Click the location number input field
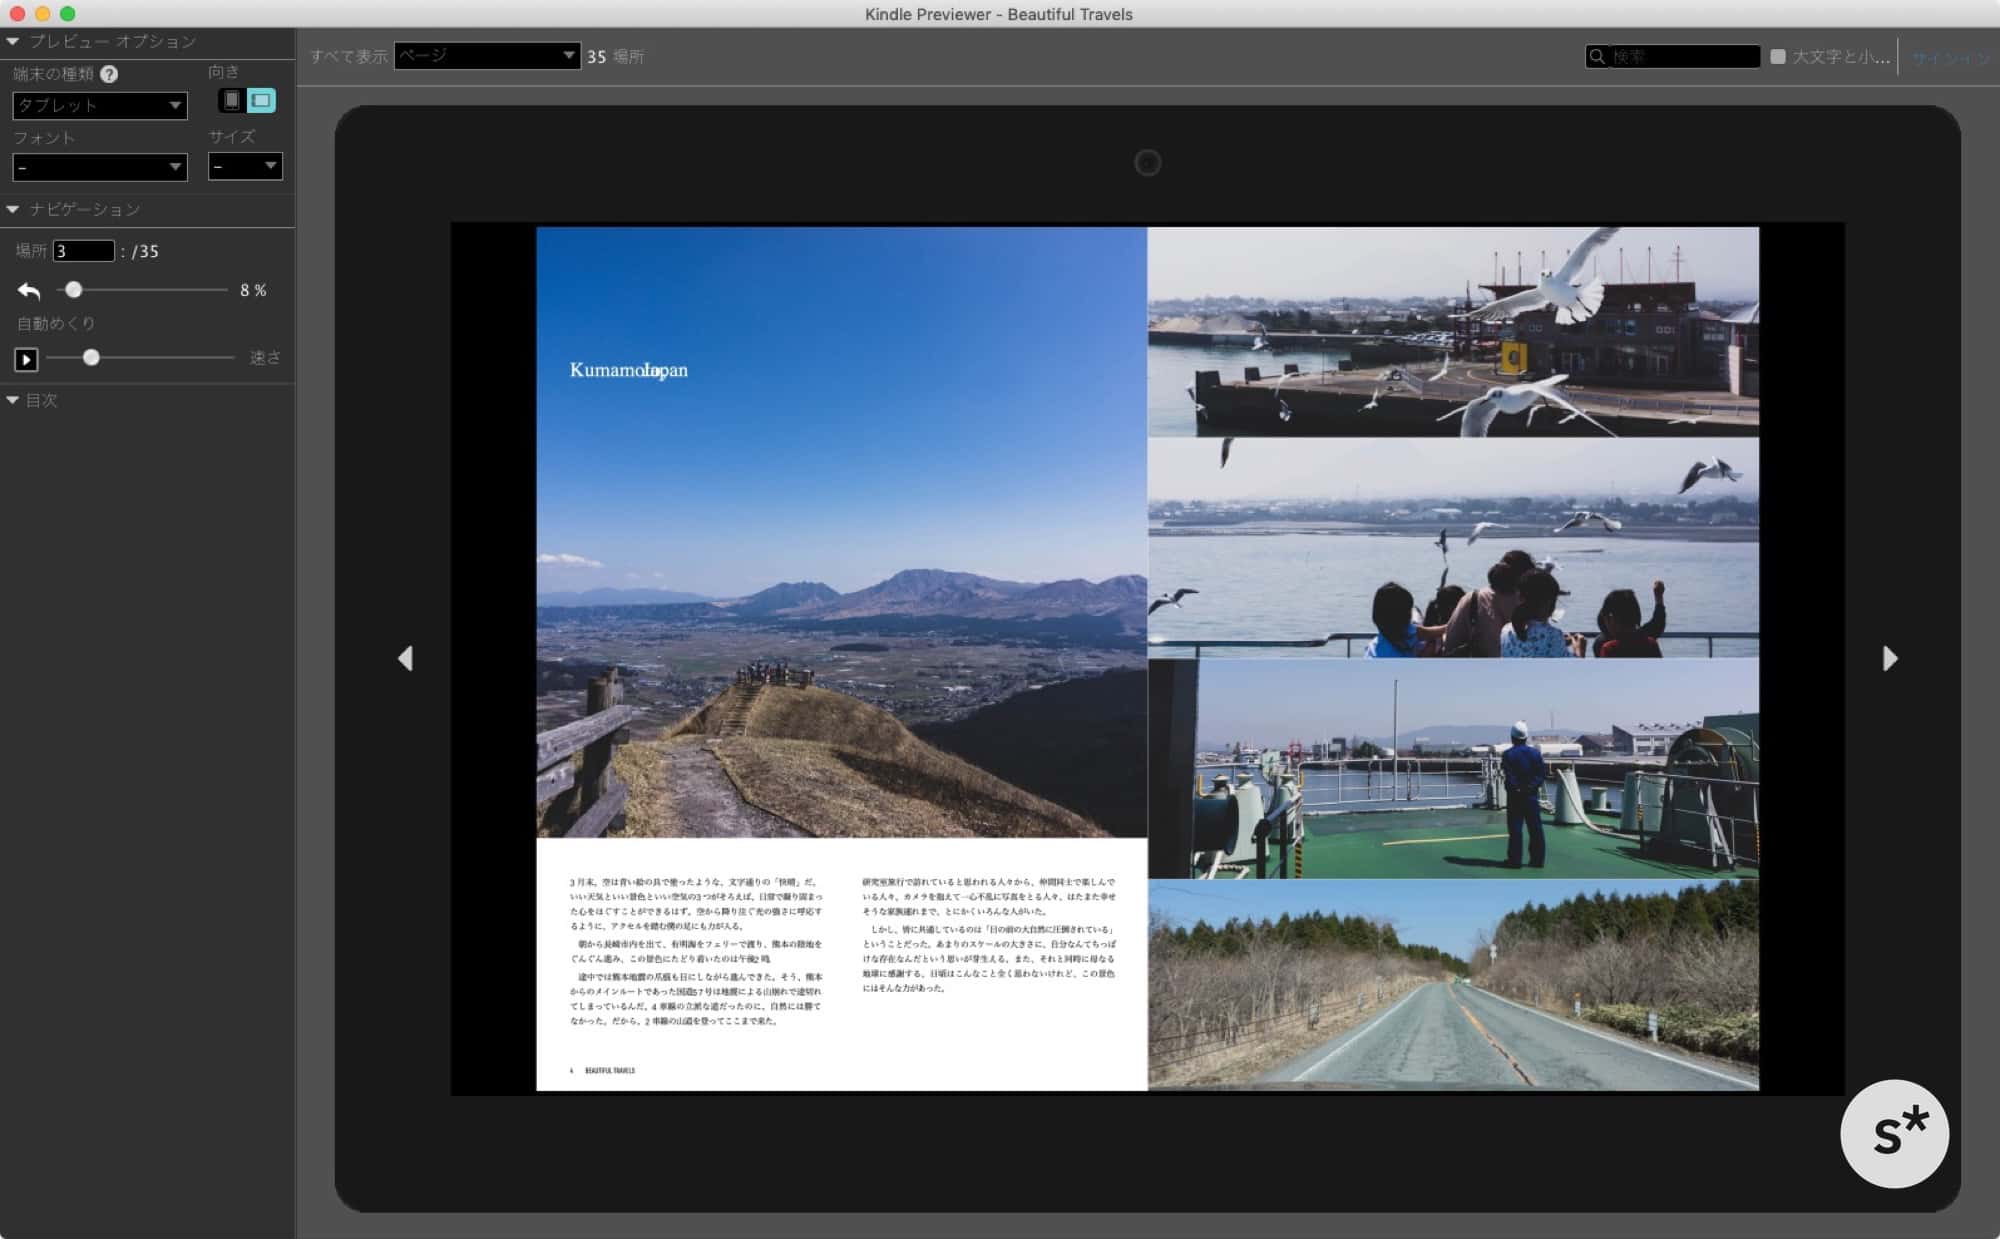The width and height of the screenshot is (2000, 1239). pos(83,251)
